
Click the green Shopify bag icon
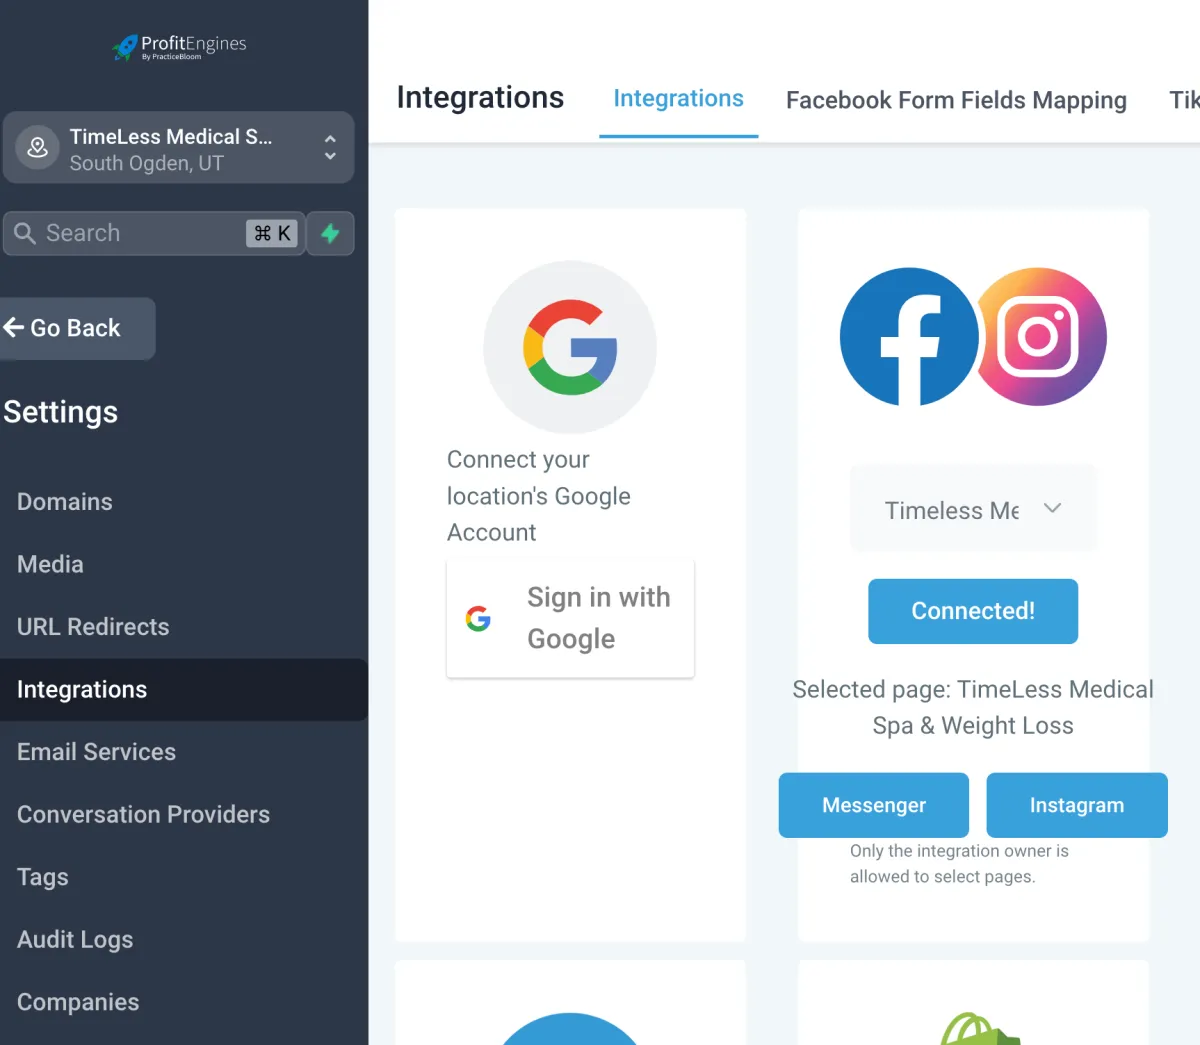tap(980, 1030)
